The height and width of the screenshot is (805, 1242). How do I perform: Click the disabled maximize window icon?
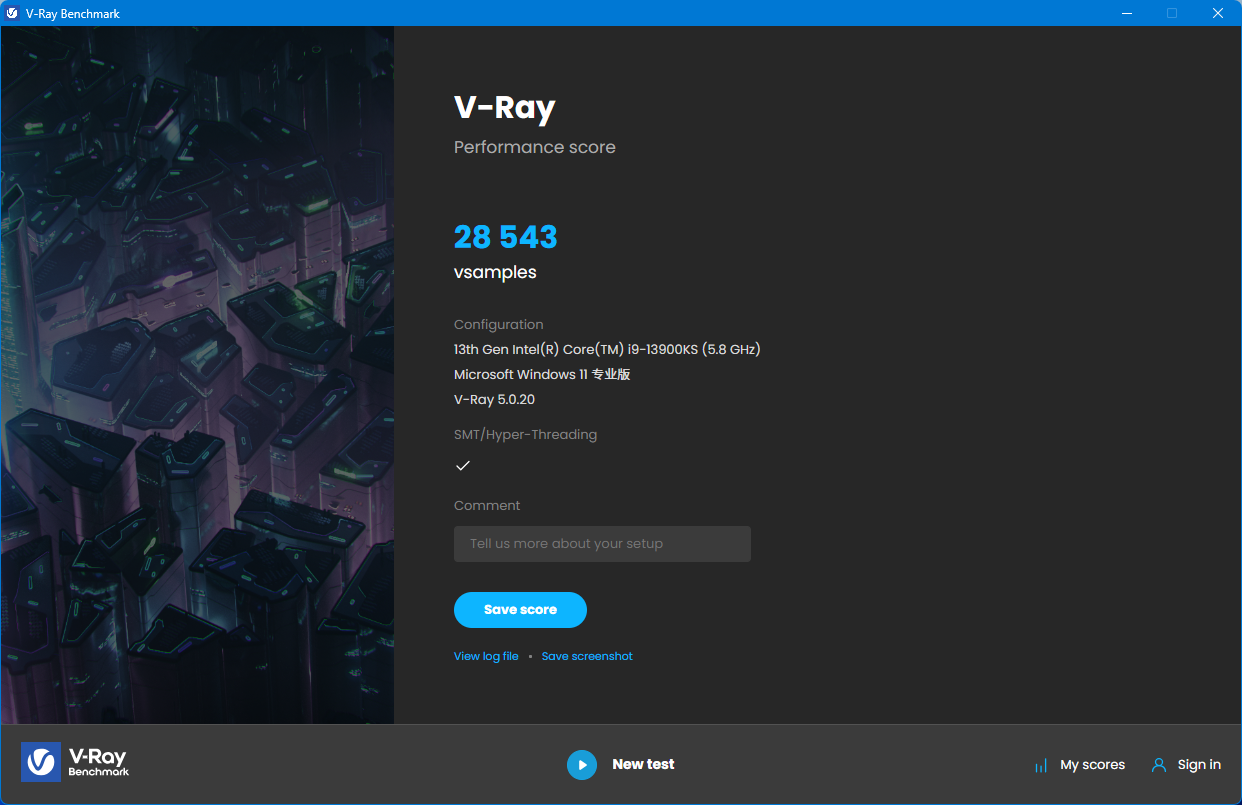click(x=1172, y=13)
